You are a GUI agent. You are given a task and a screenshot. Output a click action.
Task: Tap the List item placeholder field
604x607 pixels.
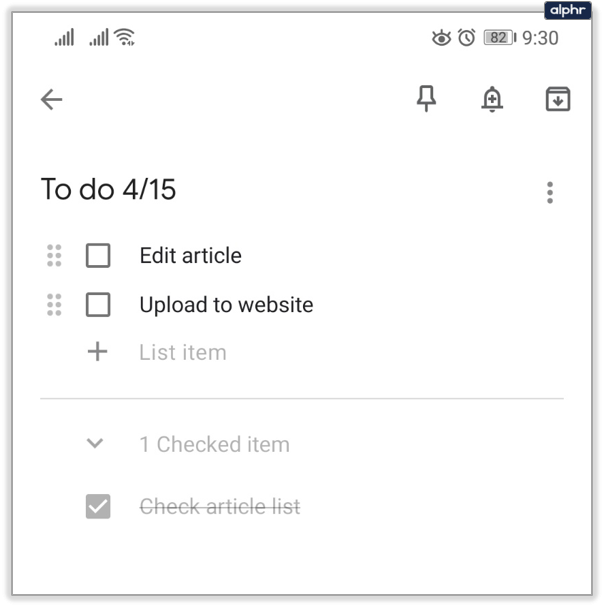point(183,352)
